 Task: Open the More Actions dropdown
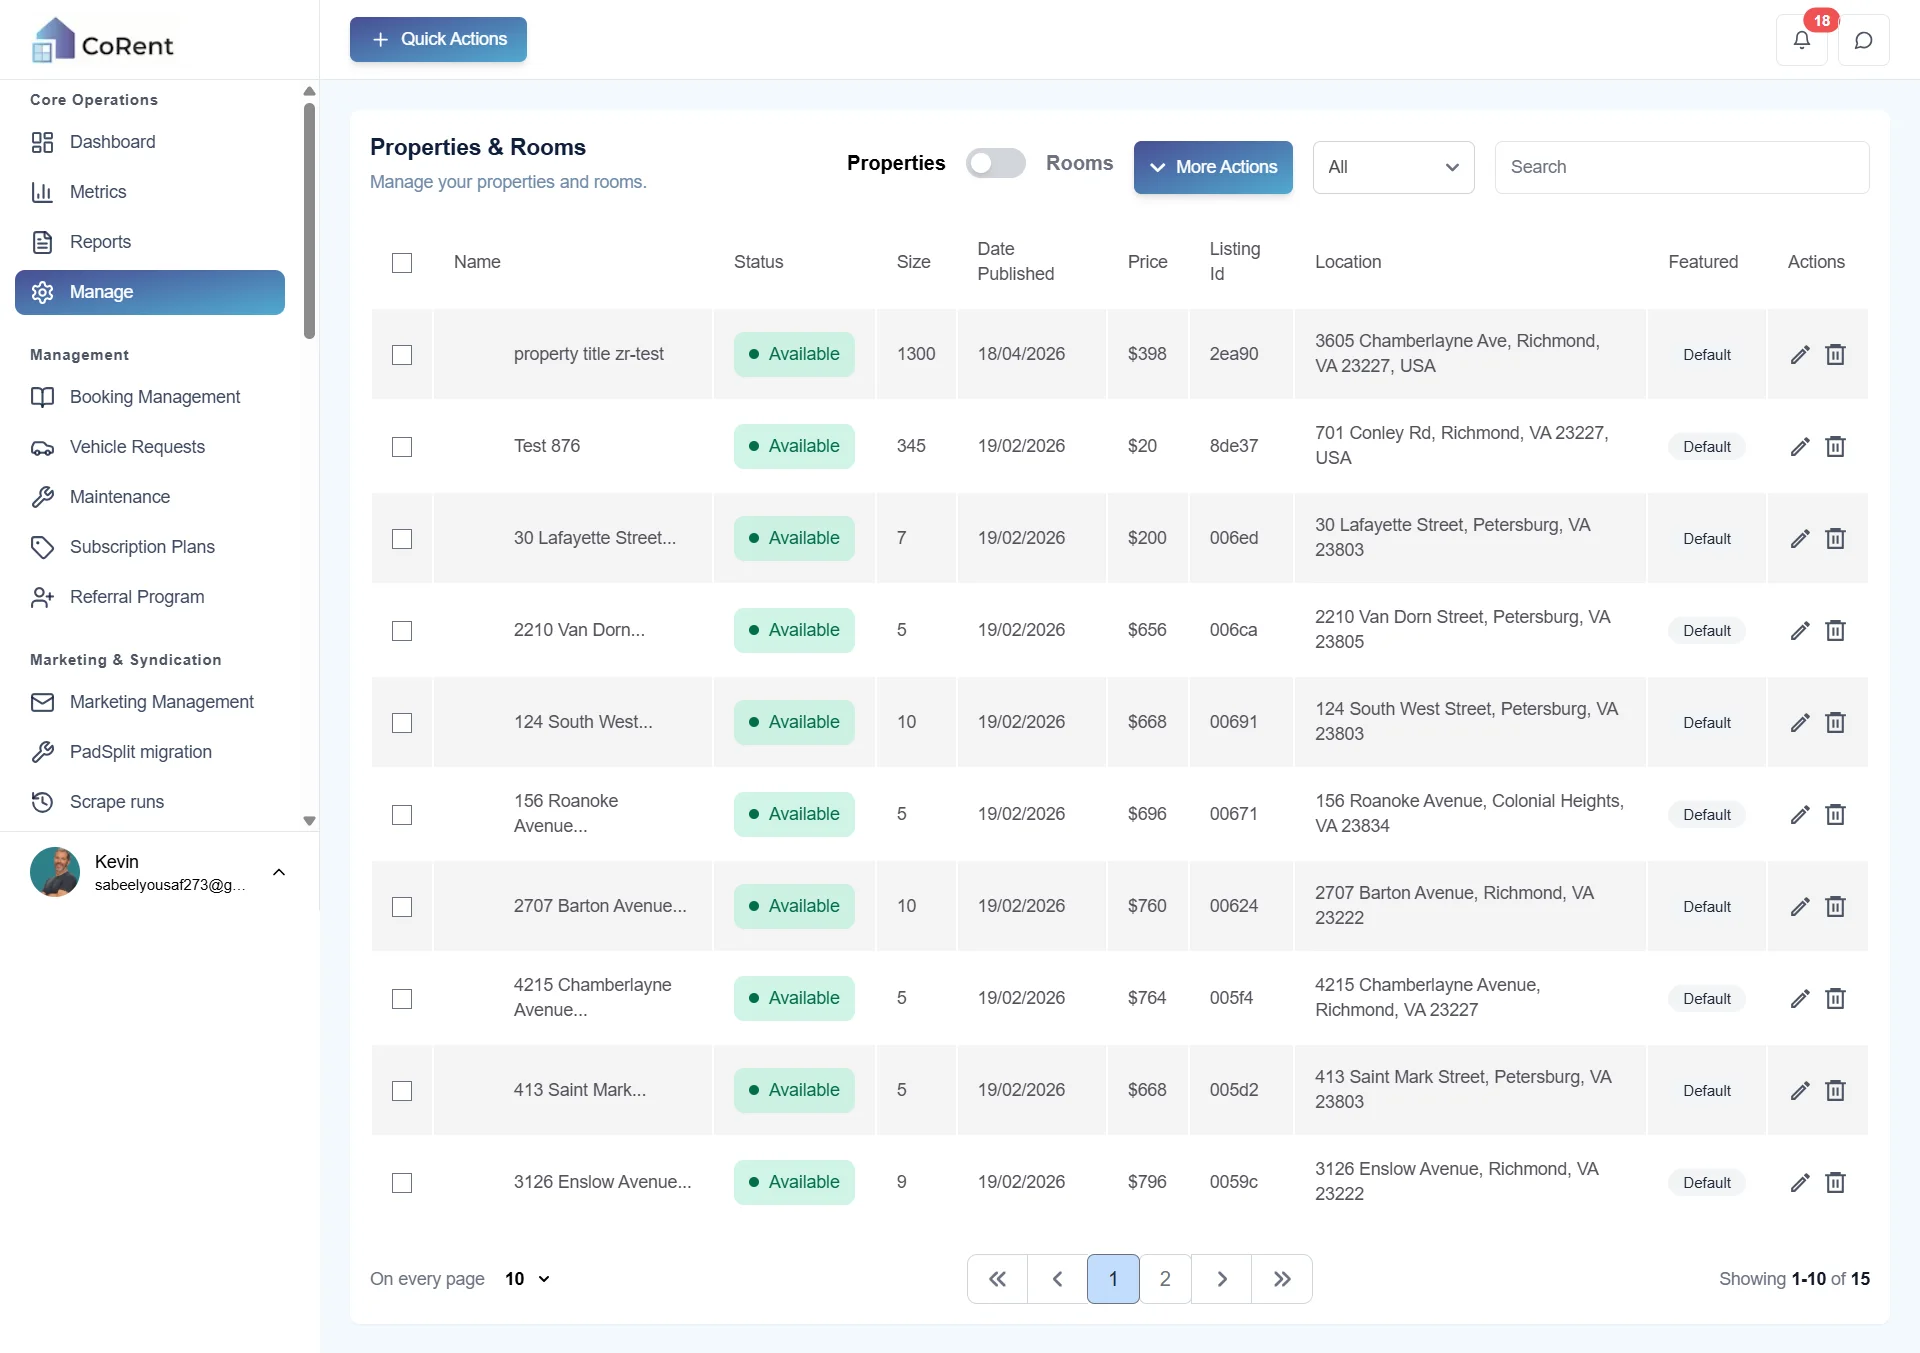pos(1213,167)
